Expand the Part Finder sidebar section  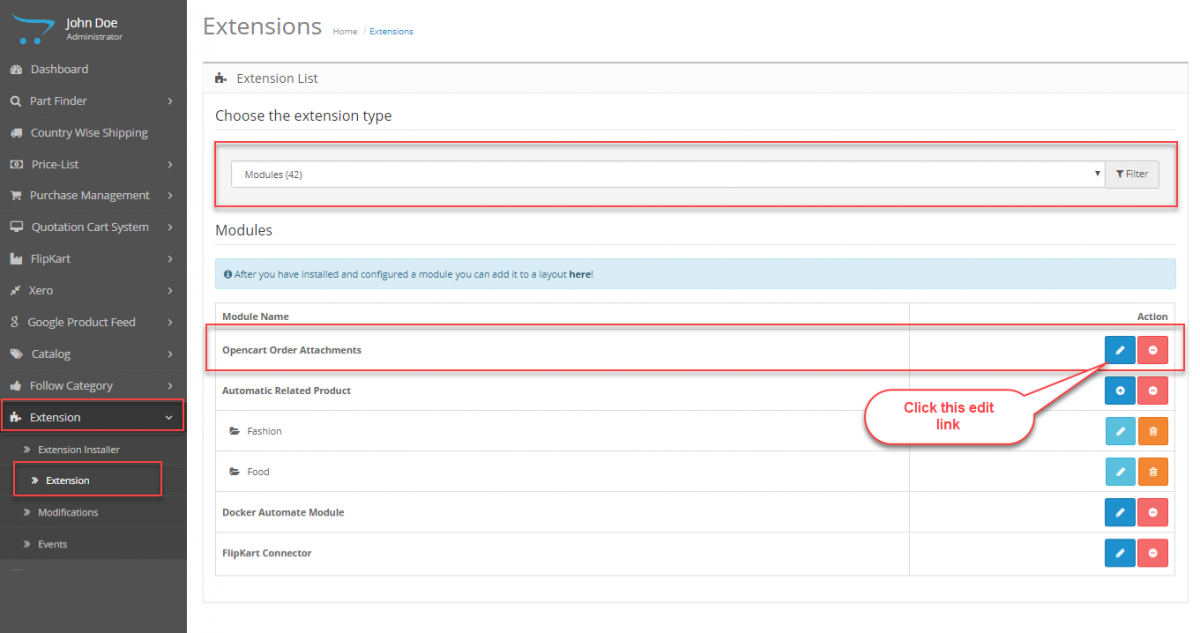pos(60,100)
